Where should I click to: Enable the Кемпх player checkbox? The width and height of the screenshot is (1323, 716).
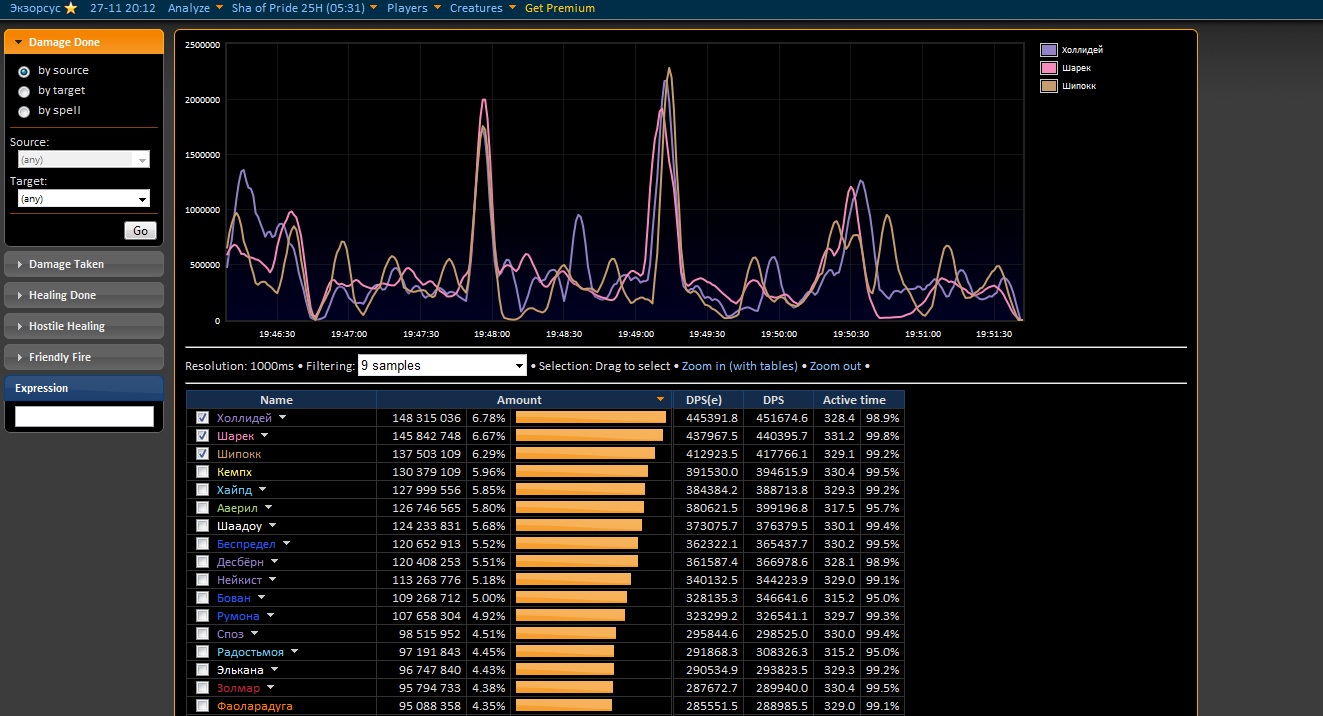point(203,472)
